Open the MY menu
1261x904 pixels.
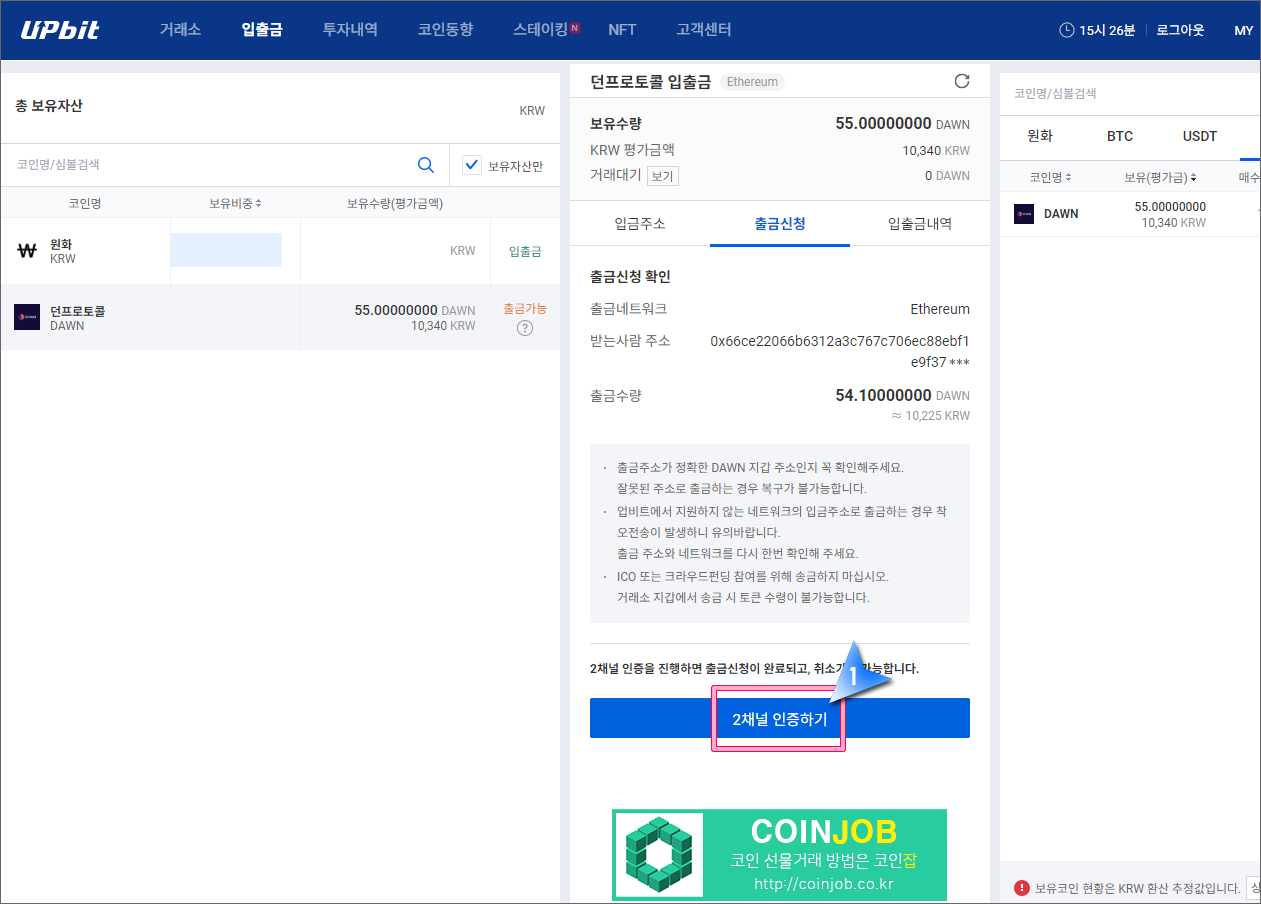click(1243, 30)
